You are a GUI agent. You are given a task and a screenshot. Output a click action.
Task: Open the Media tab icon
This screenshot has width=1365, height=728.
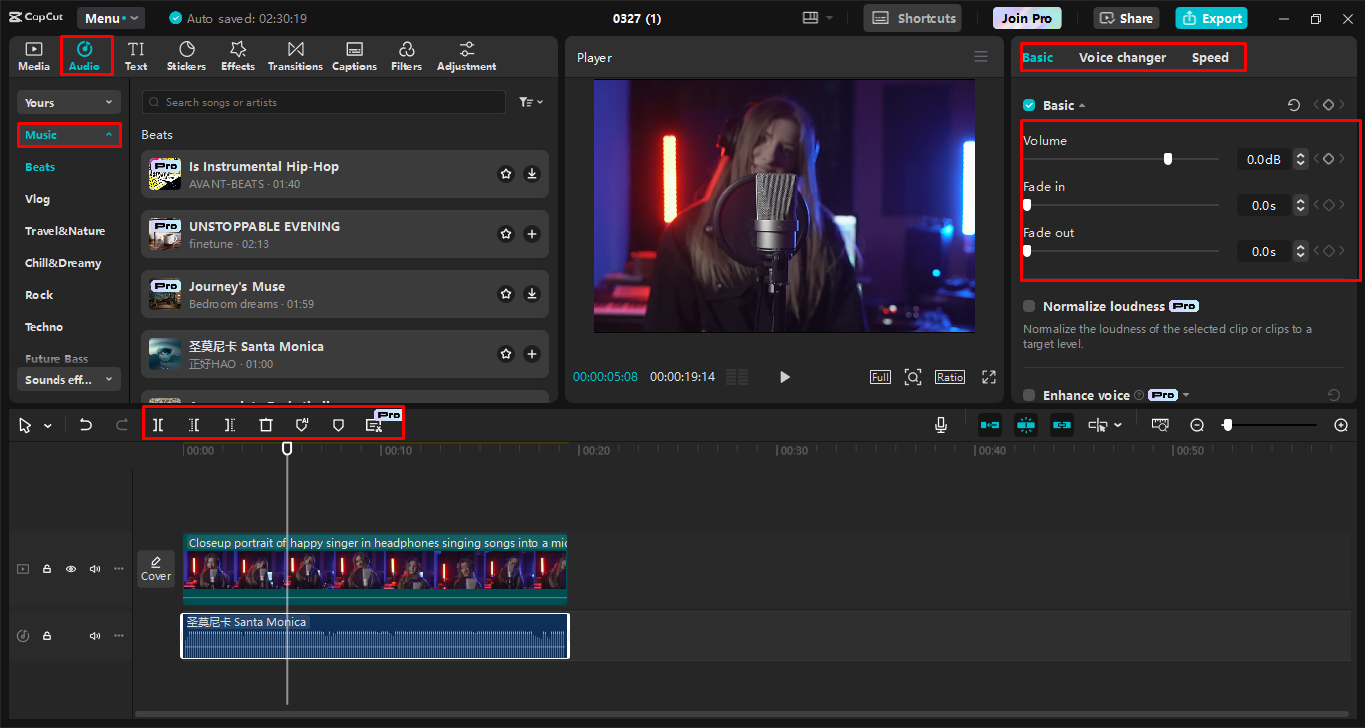(x=34, y=56)
